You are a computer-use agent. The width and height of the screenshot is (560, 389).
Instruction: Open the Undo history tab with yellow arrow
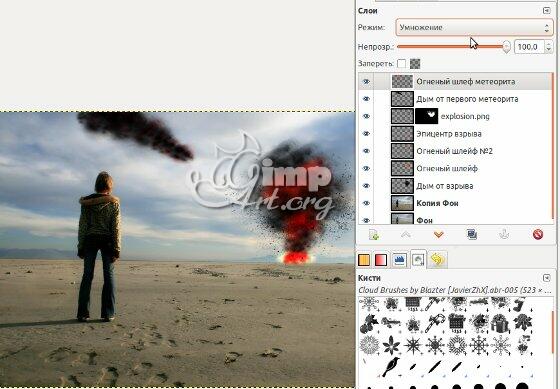tap(438, 260)
